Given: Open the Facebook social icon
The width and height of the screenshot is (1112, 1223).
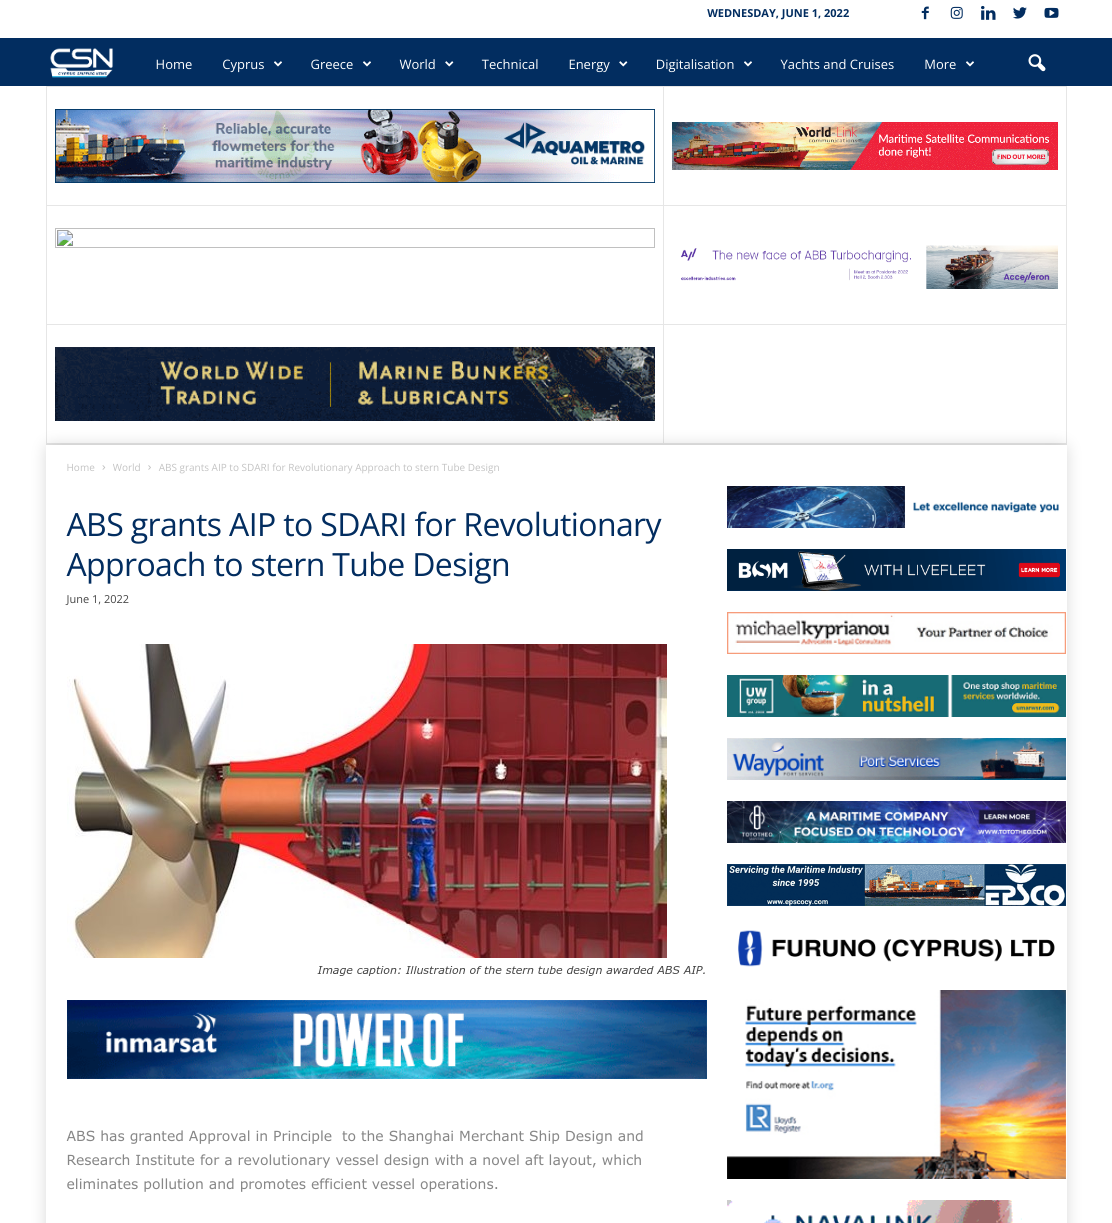Looking at the screenshot, I should pyautogui.click(x=925, y=13).
